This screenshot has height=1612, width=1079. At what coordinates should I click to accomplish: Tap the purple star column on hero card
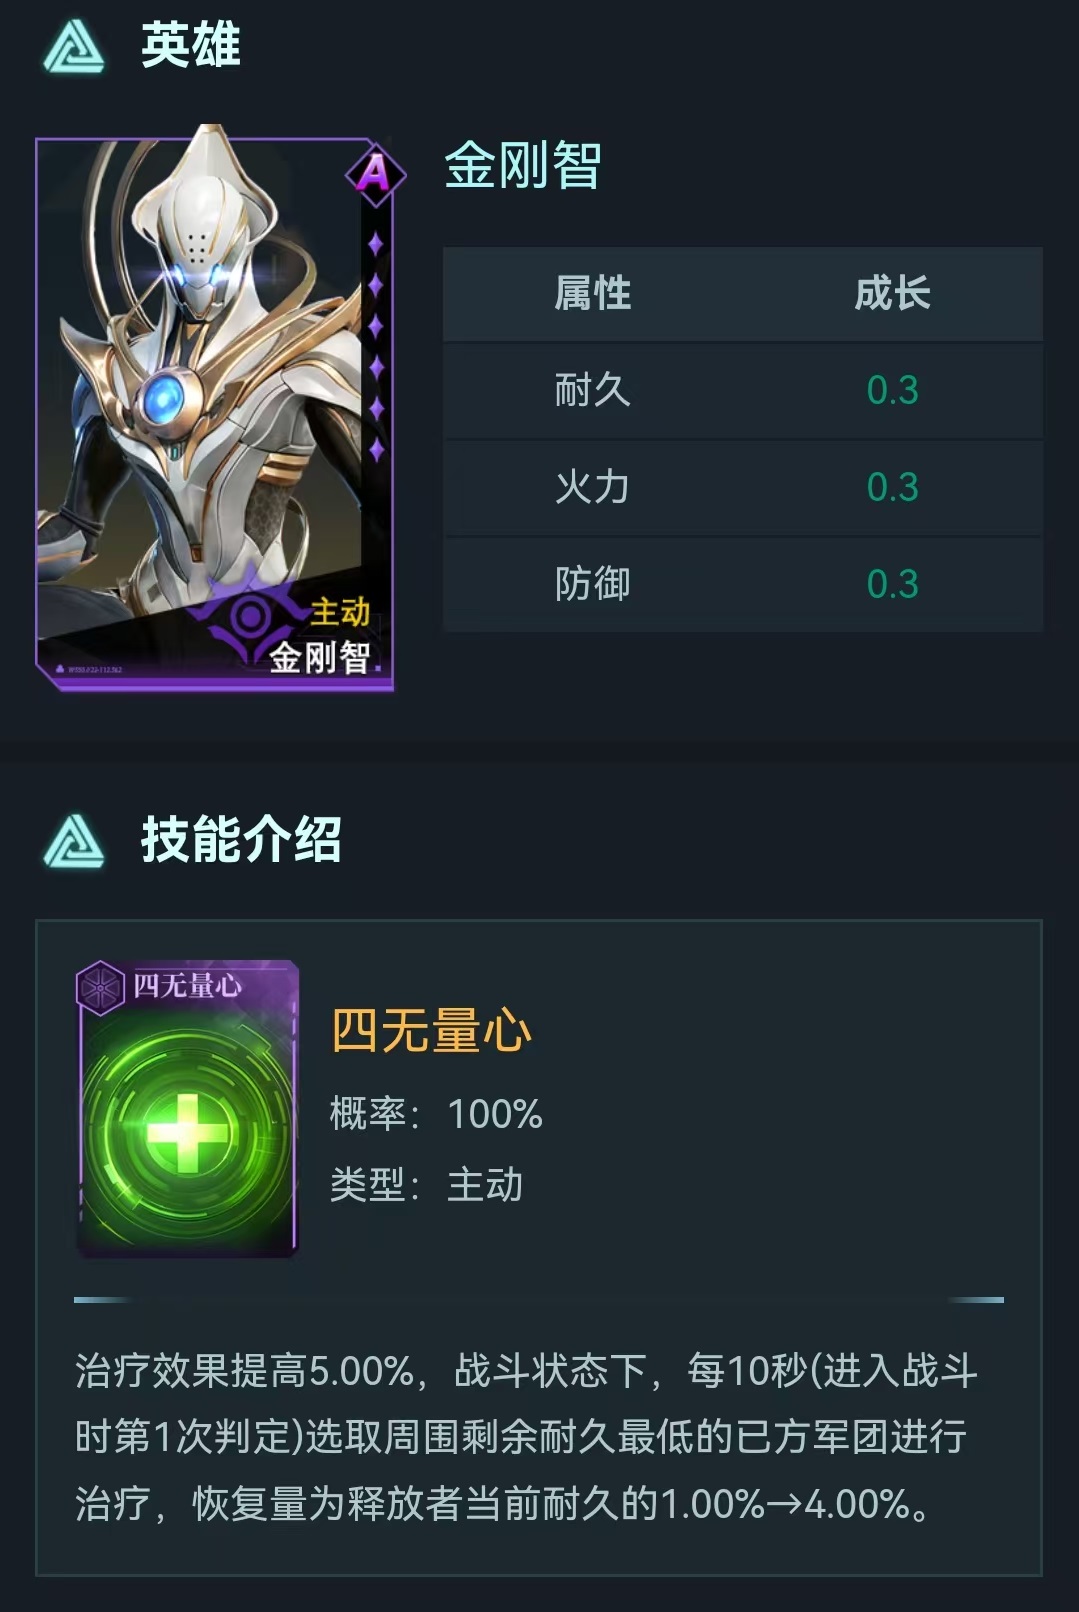pos(376,346)
